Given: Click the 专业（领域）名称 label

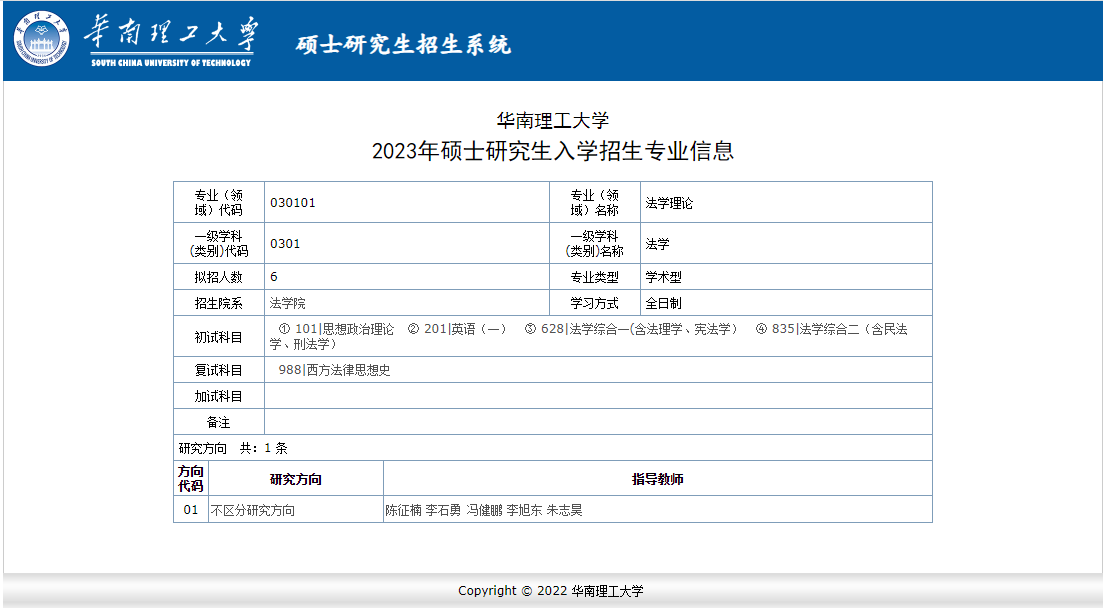Looking at the screenshot, I should [x=594, y=203].
